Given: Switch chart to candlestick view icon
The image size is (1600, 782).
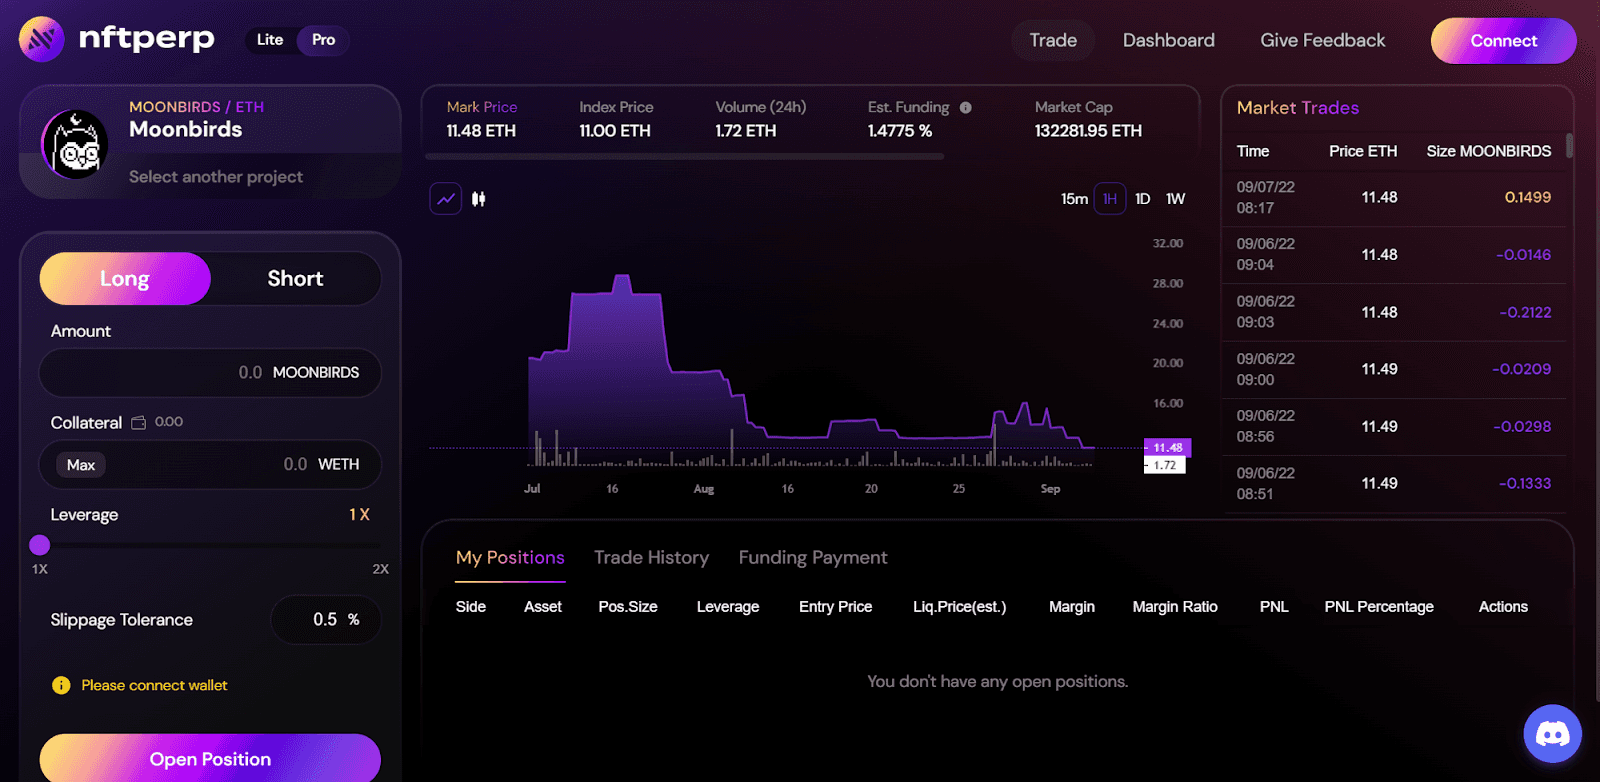Looking at the screenshot, I should pos(479,199).
